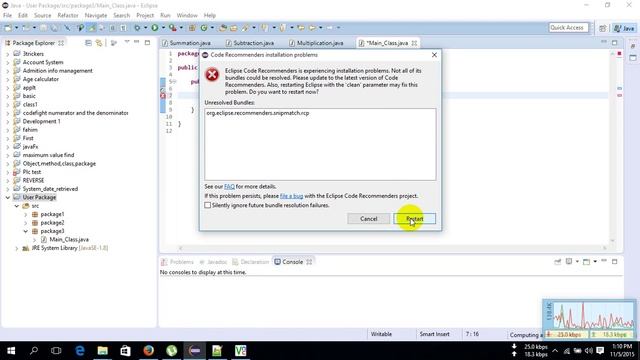
Task: Open the Source menu
Action: [x=42, y=16]
